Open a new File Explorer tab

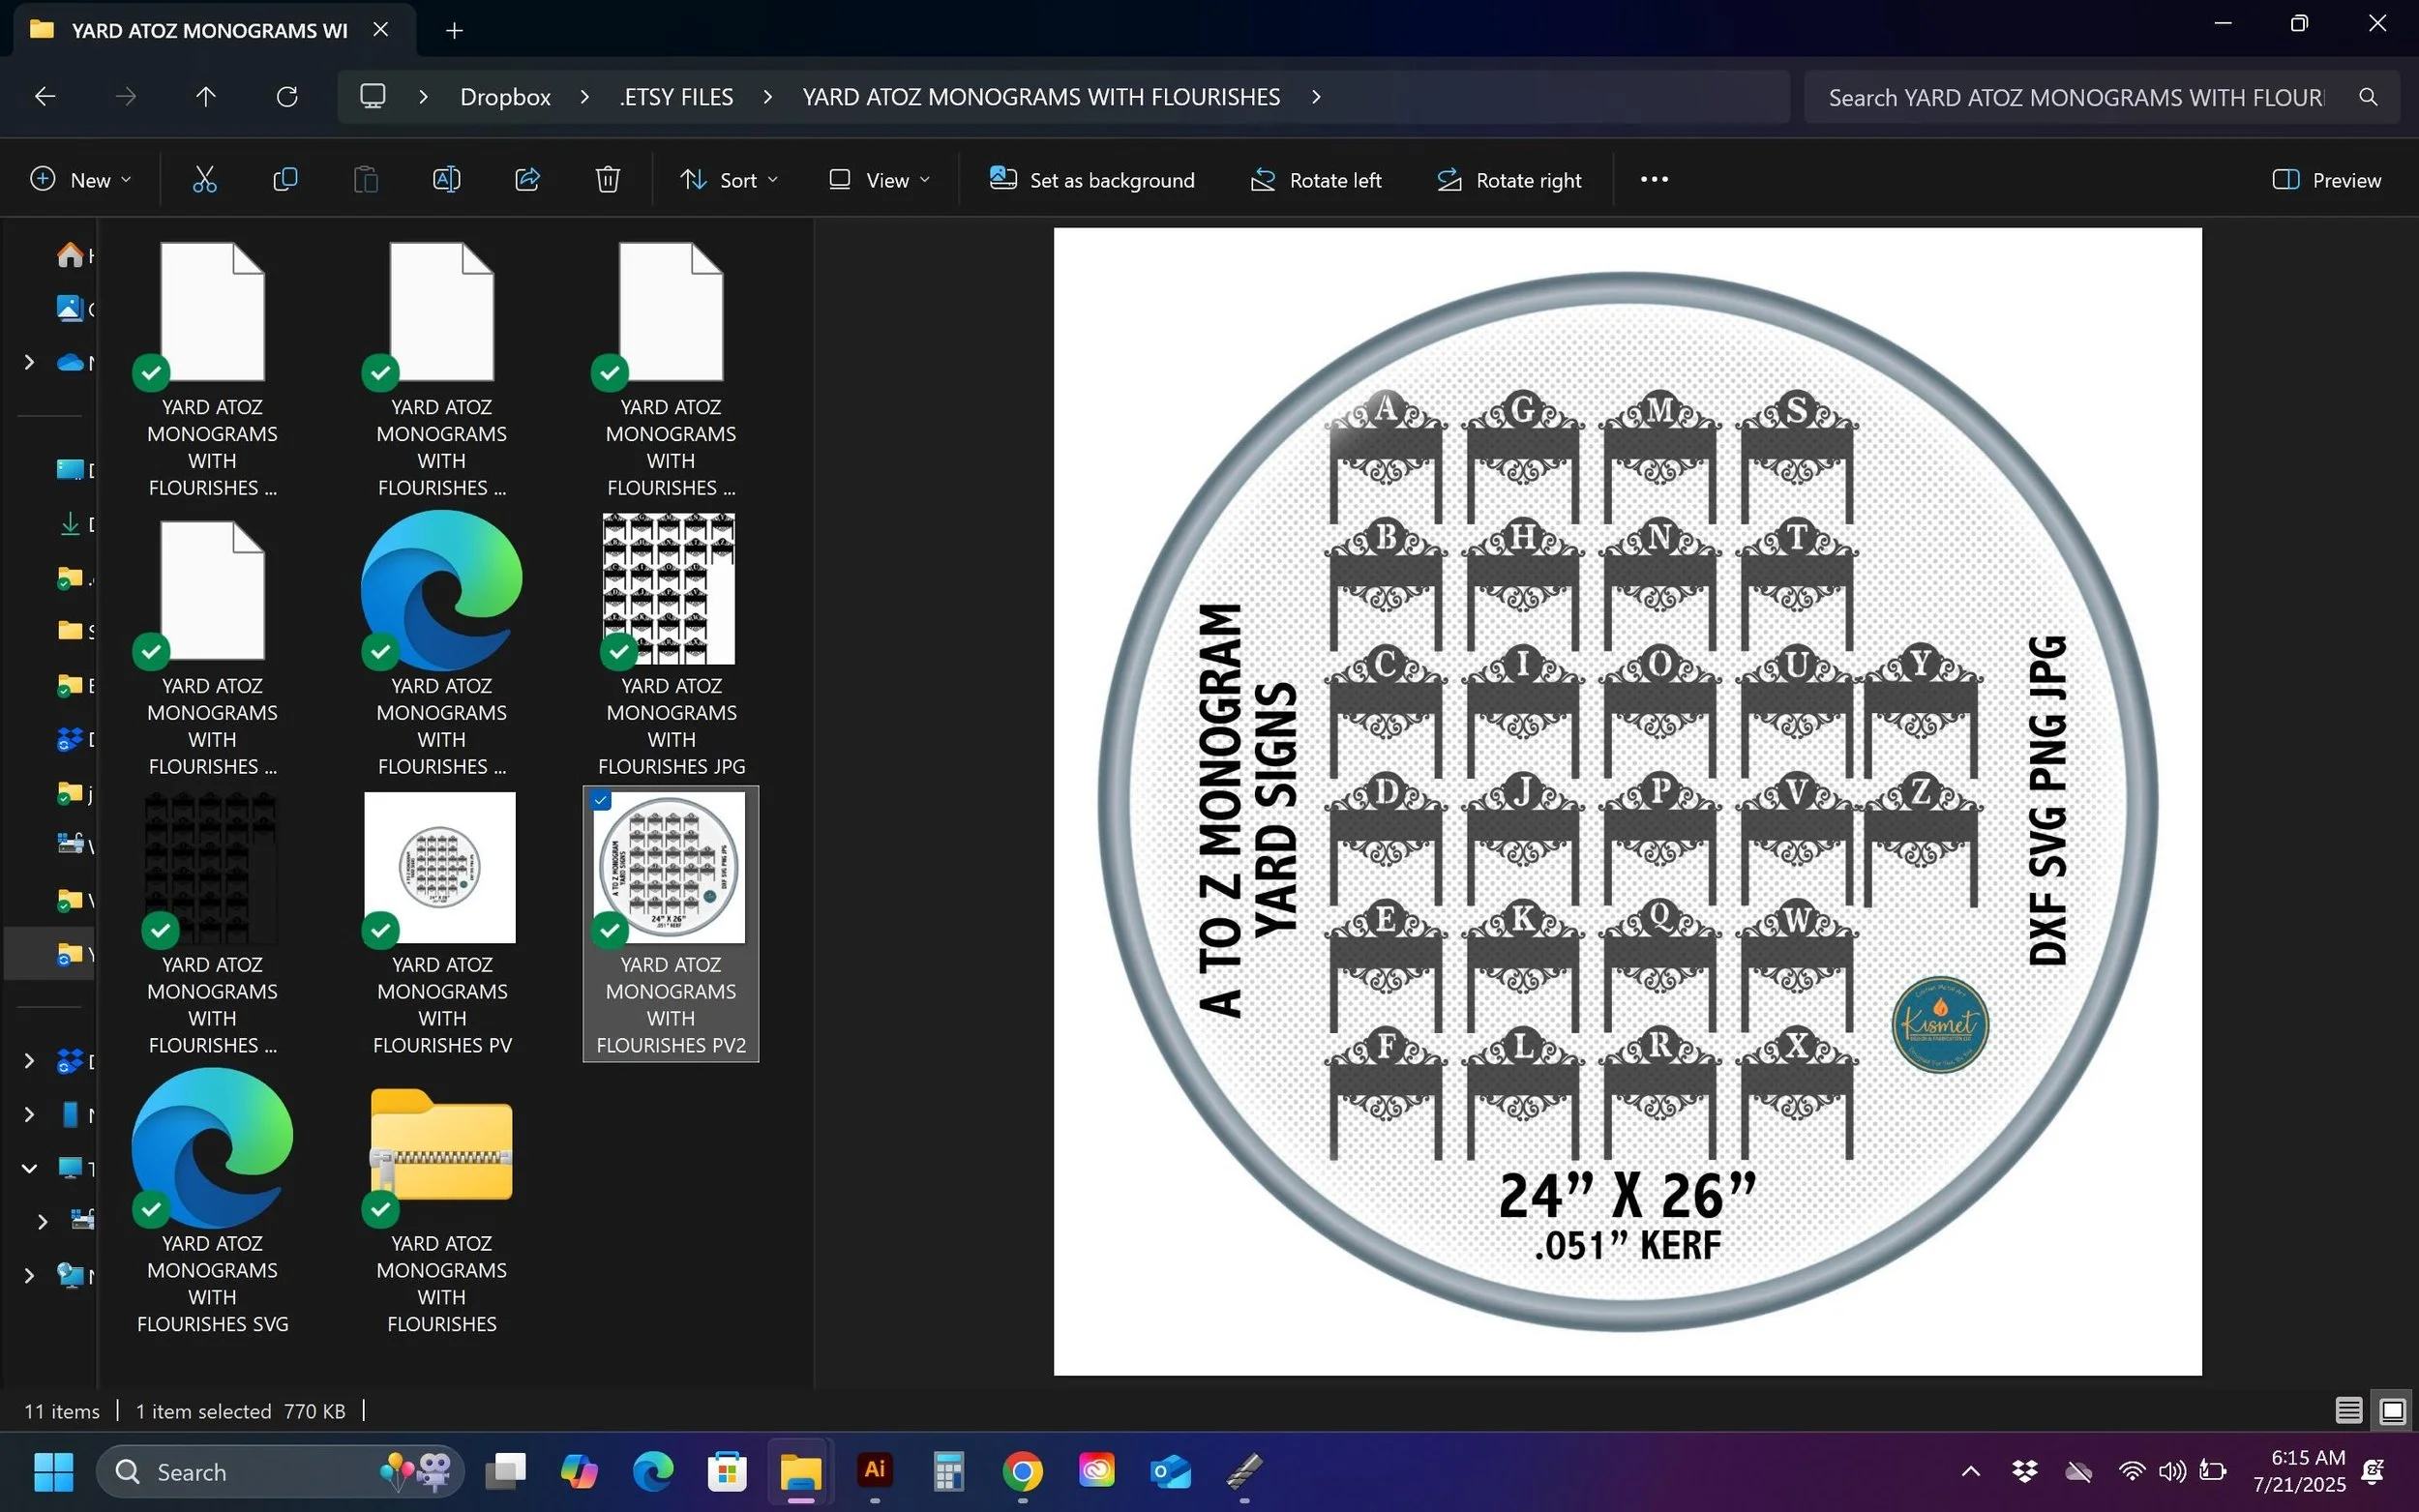pyautogui.click(x=454, y=30)
